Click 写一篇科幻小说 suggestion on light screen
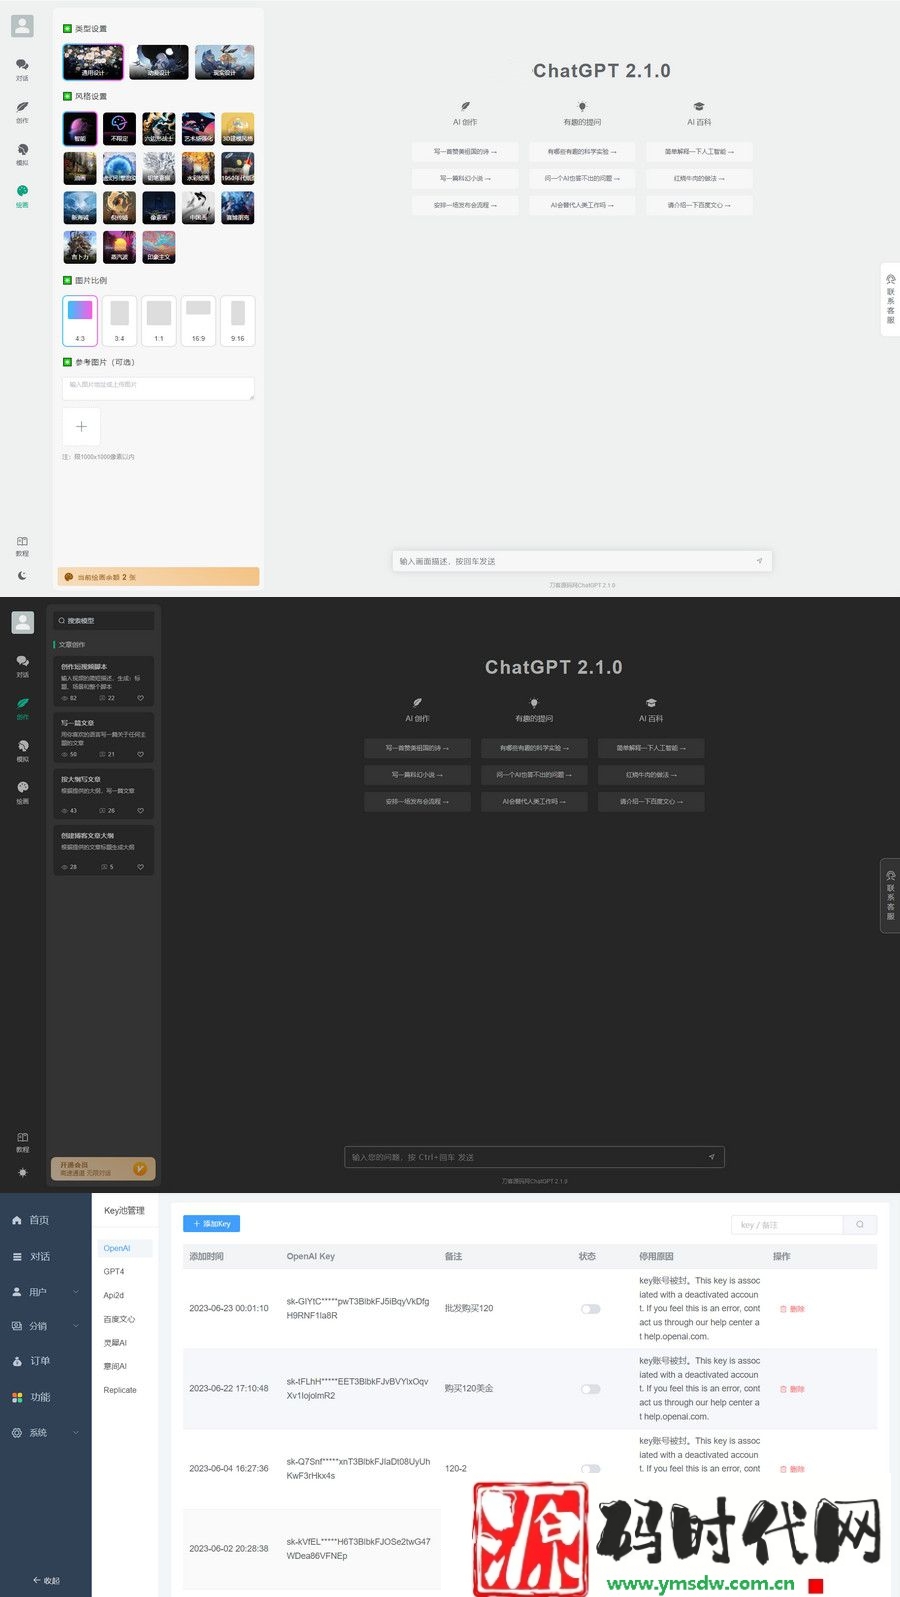The height and width of the screenshot is (1597, 900). [465, 178]
